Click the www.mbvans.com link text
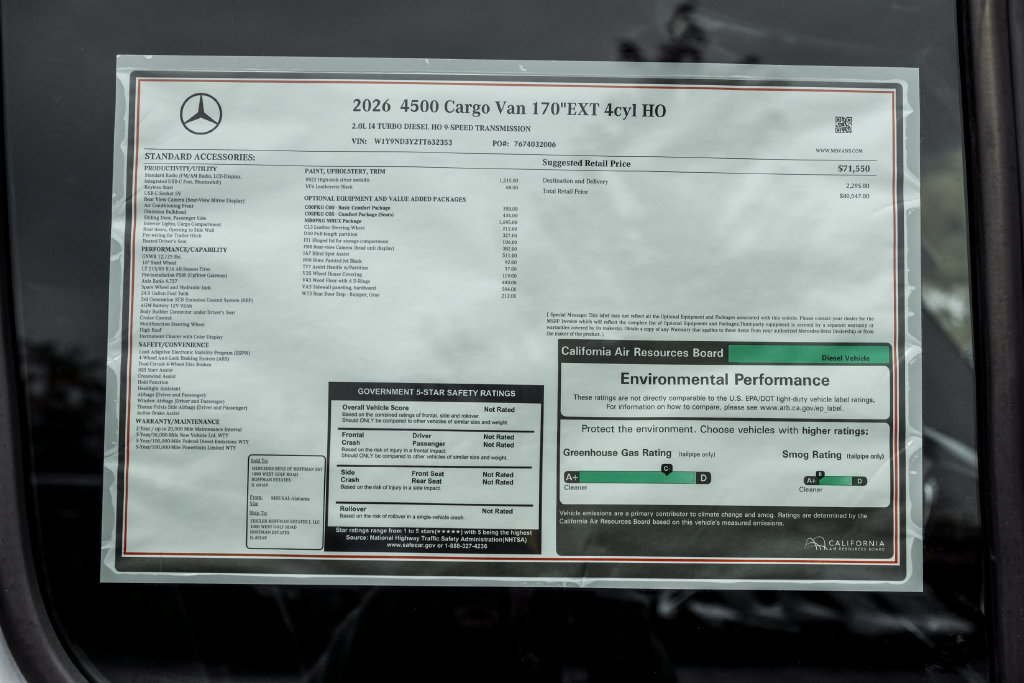Image resolution: width=1024 pixels, height=683 pixels. [839, 151]
